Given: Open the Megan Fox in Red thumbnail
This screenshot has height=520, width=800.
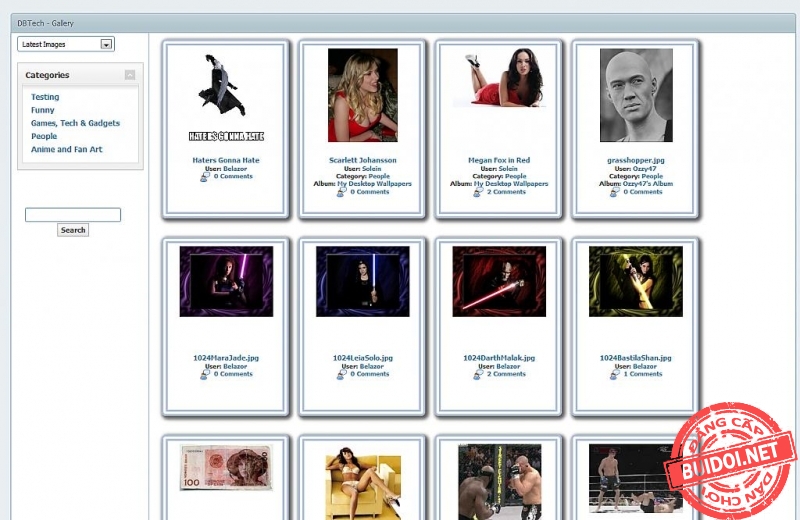Looking at the screenshot, I should [499, 78].
